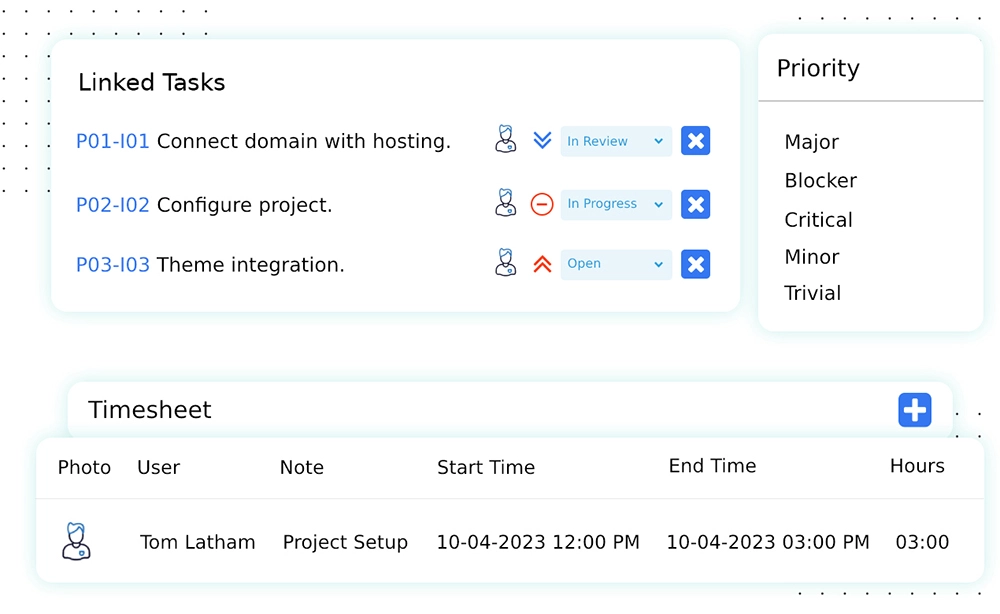This screenshot has height=614, width=1000.
Task: Click the Blocker icon next to Configure project
Action: point(541,204)
